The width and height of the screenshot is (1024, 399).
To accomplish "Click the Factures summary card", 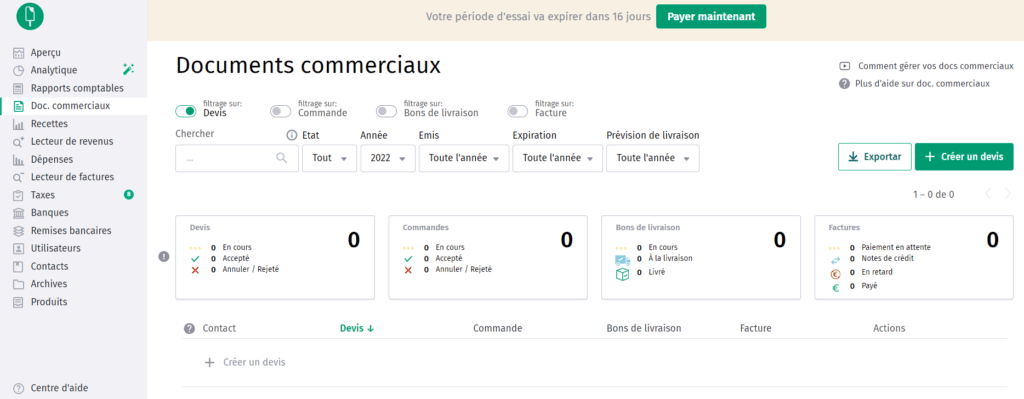I will point(914,257).
